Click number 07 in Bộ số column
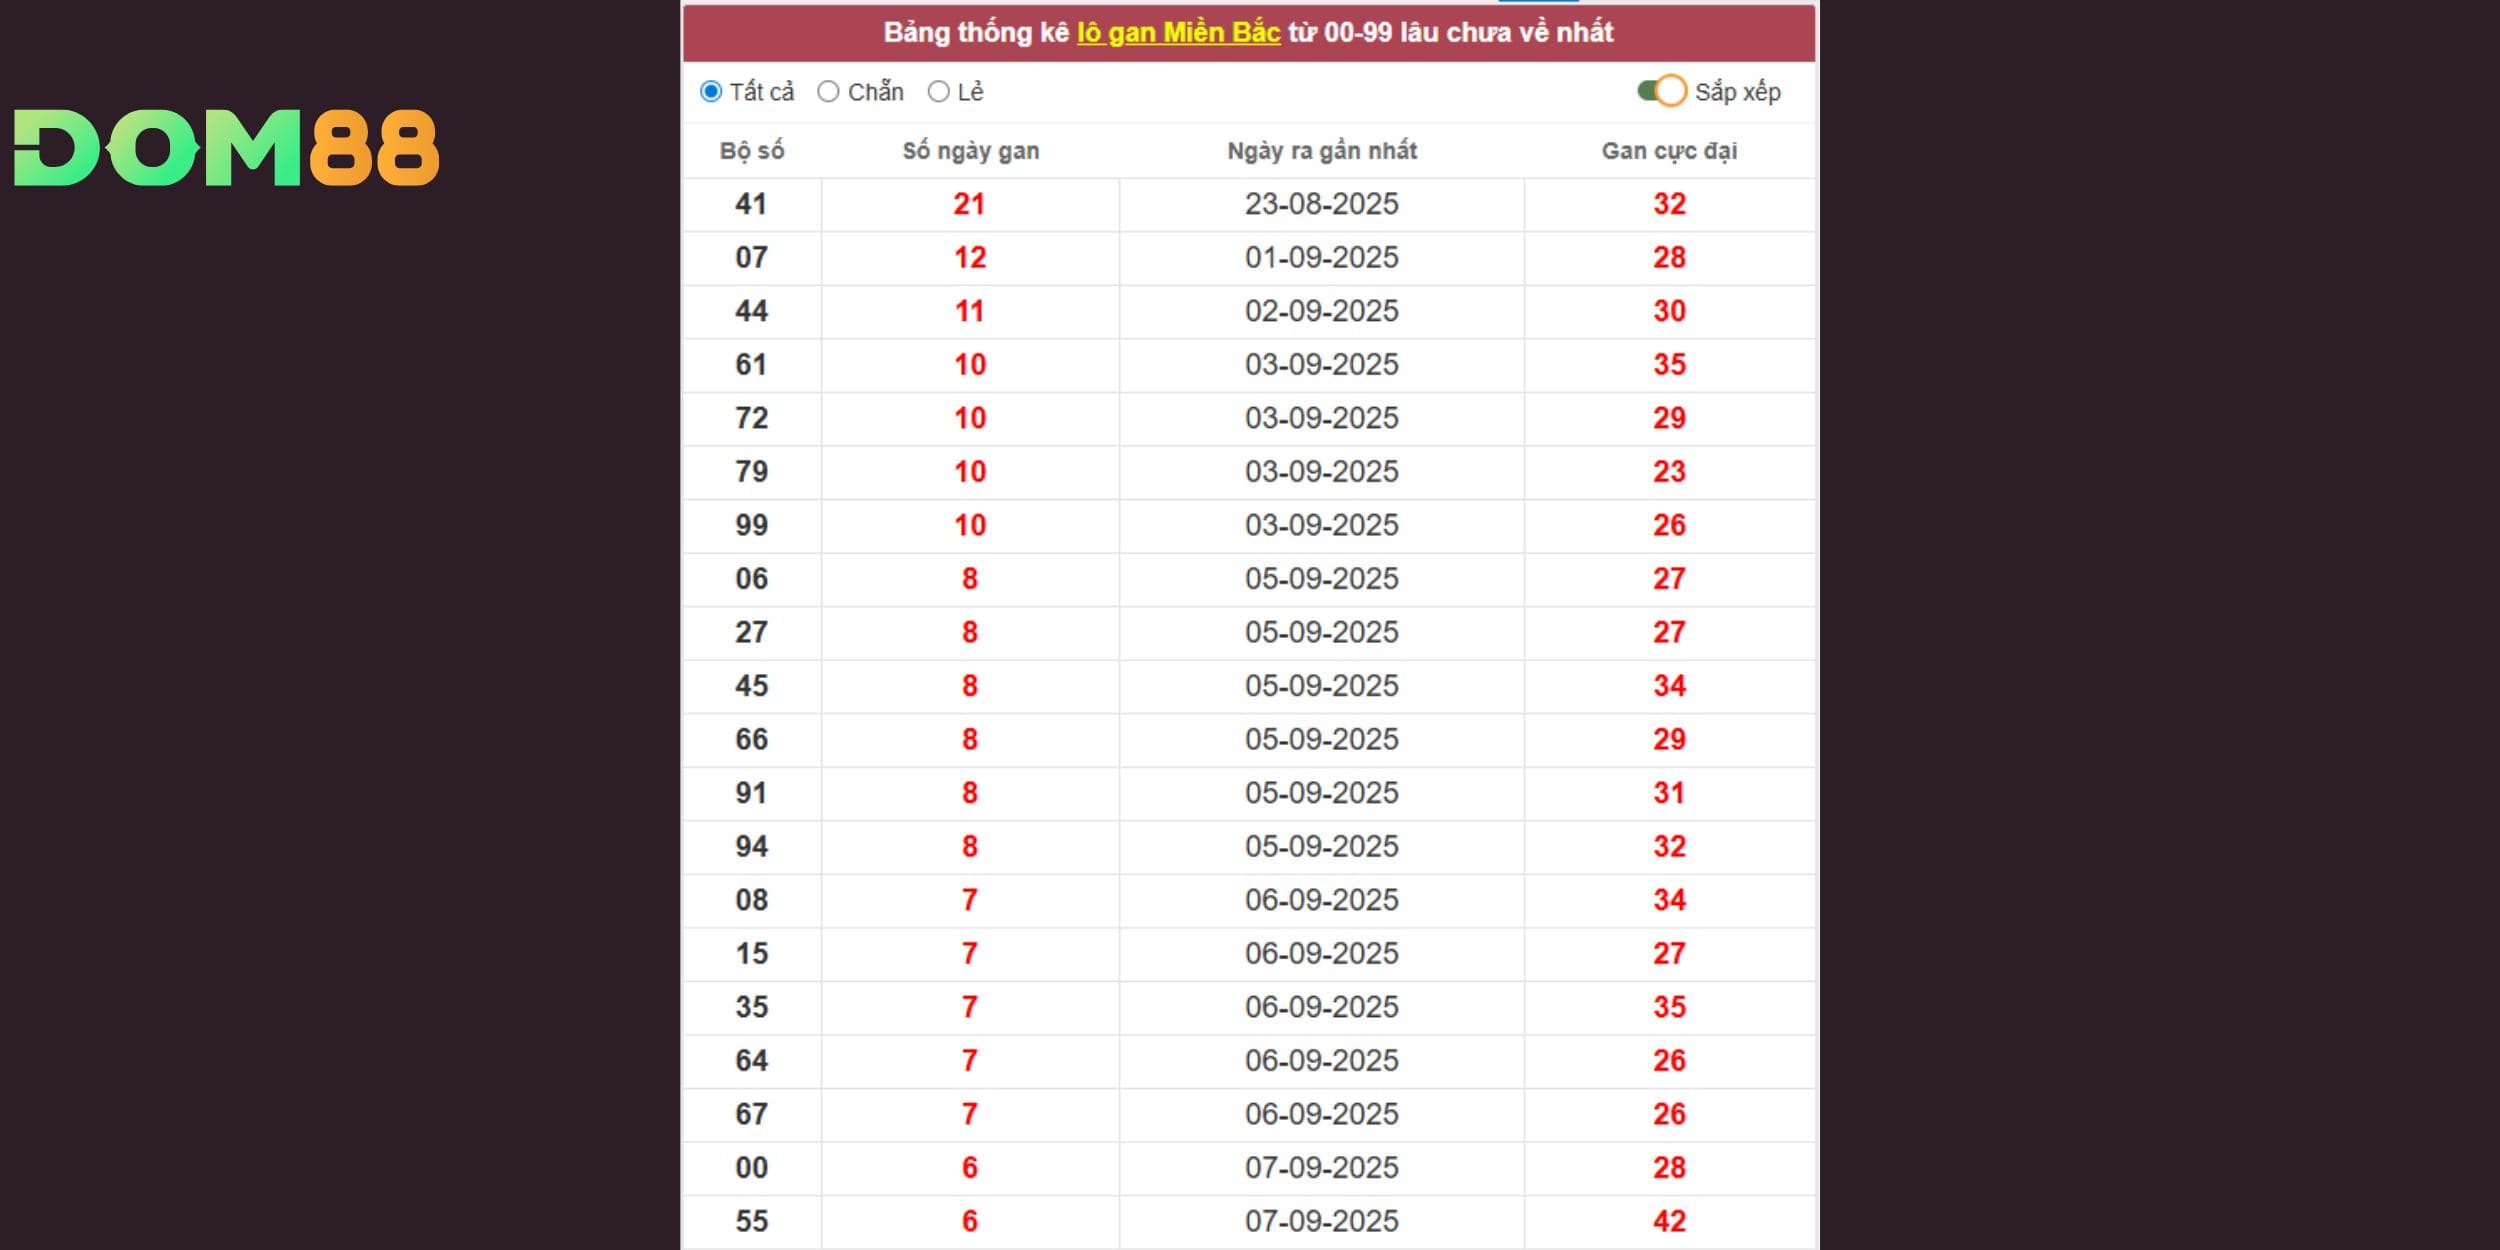 [751, 258]
